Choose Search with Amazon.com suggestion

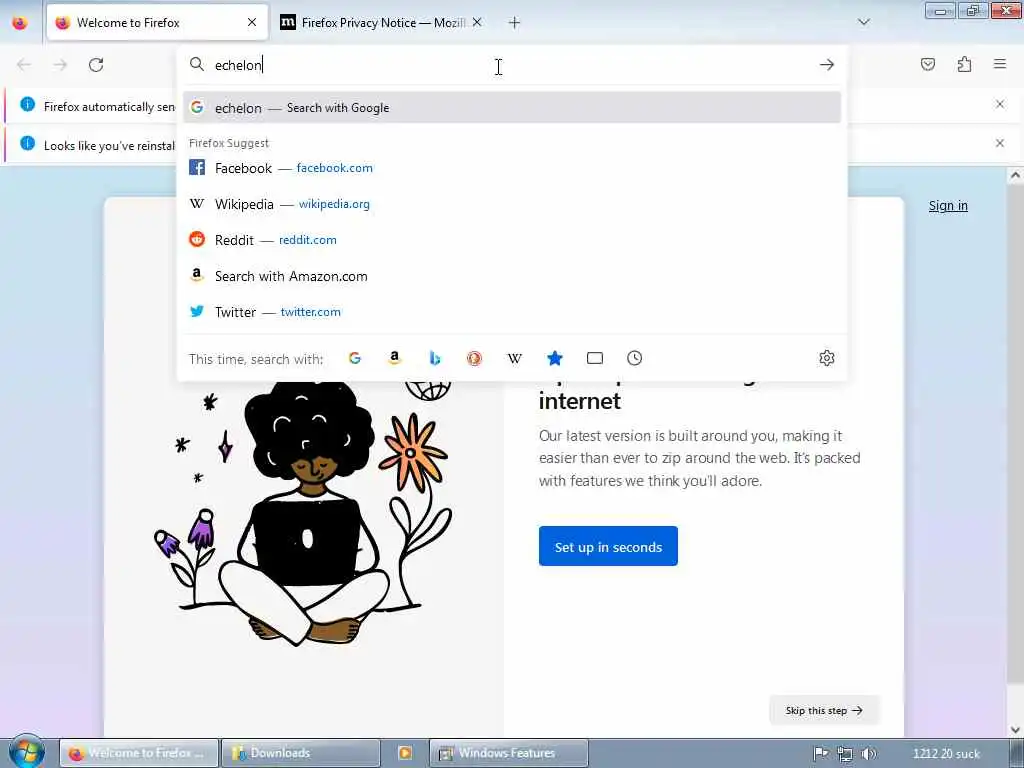pos(512,276)
